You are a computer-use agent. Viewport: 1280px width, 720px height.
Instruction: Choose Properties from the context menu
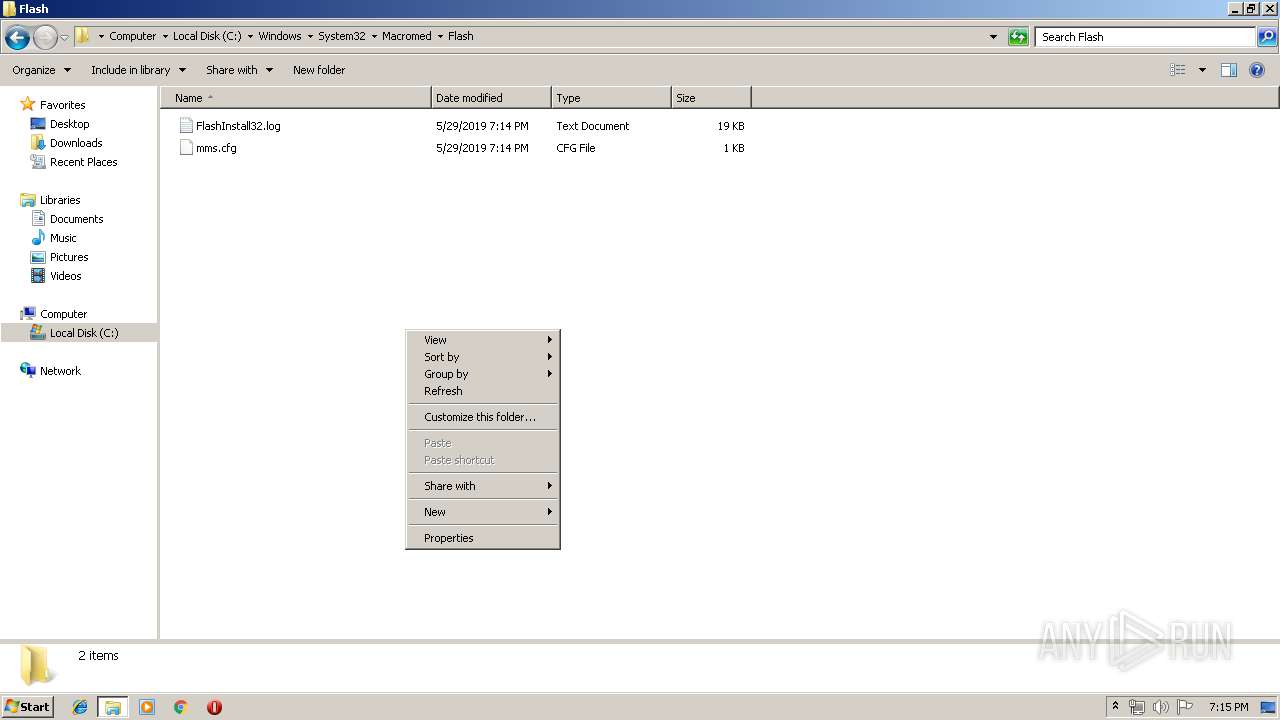[483, 538]
